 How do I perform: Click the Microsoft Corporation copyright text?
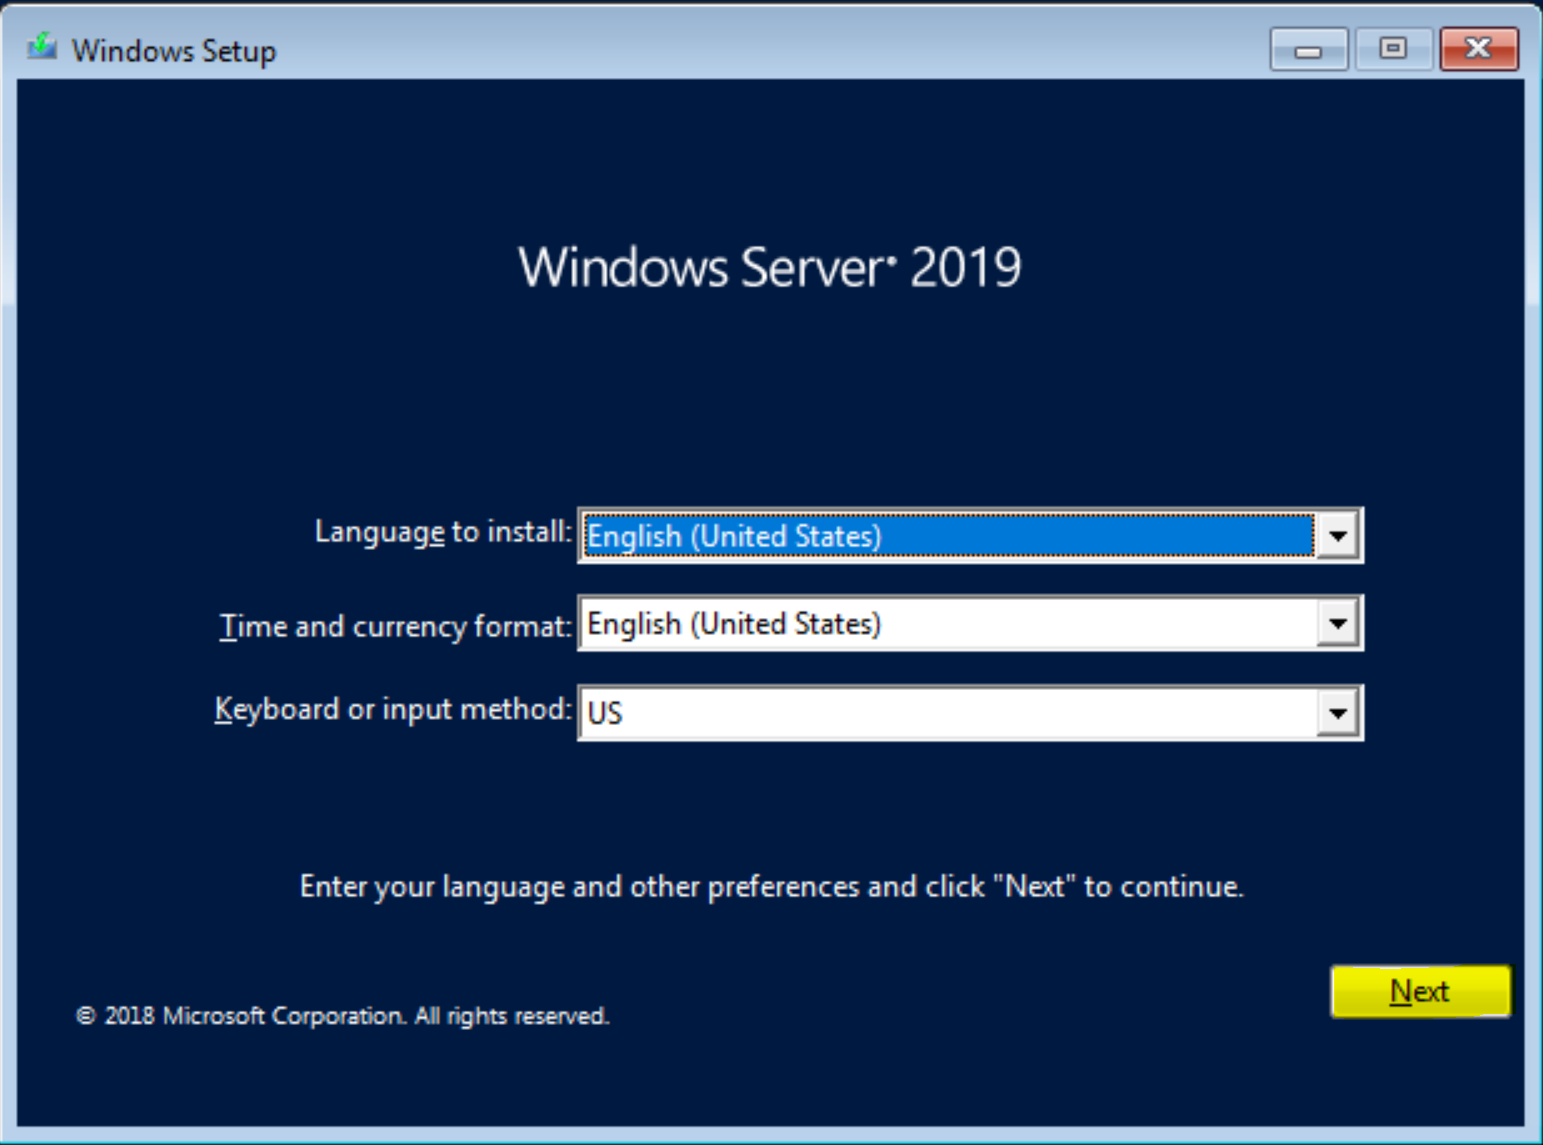click(342, 1016)
